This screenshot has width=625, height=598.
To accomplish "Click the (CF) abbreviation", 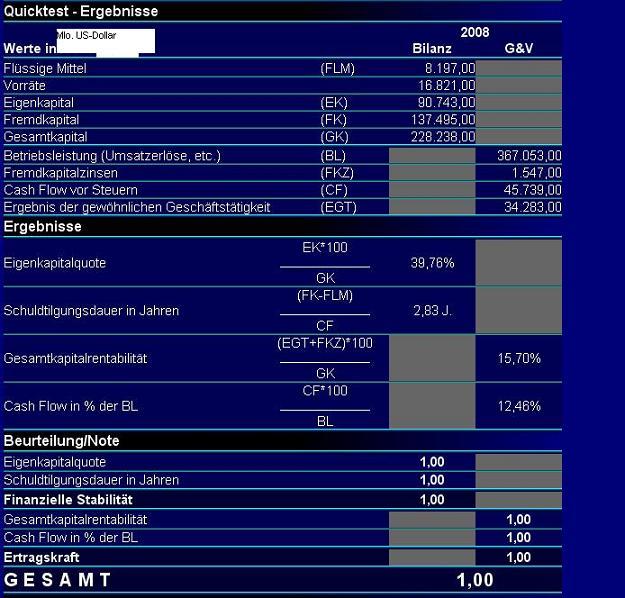I will point(334,190).
